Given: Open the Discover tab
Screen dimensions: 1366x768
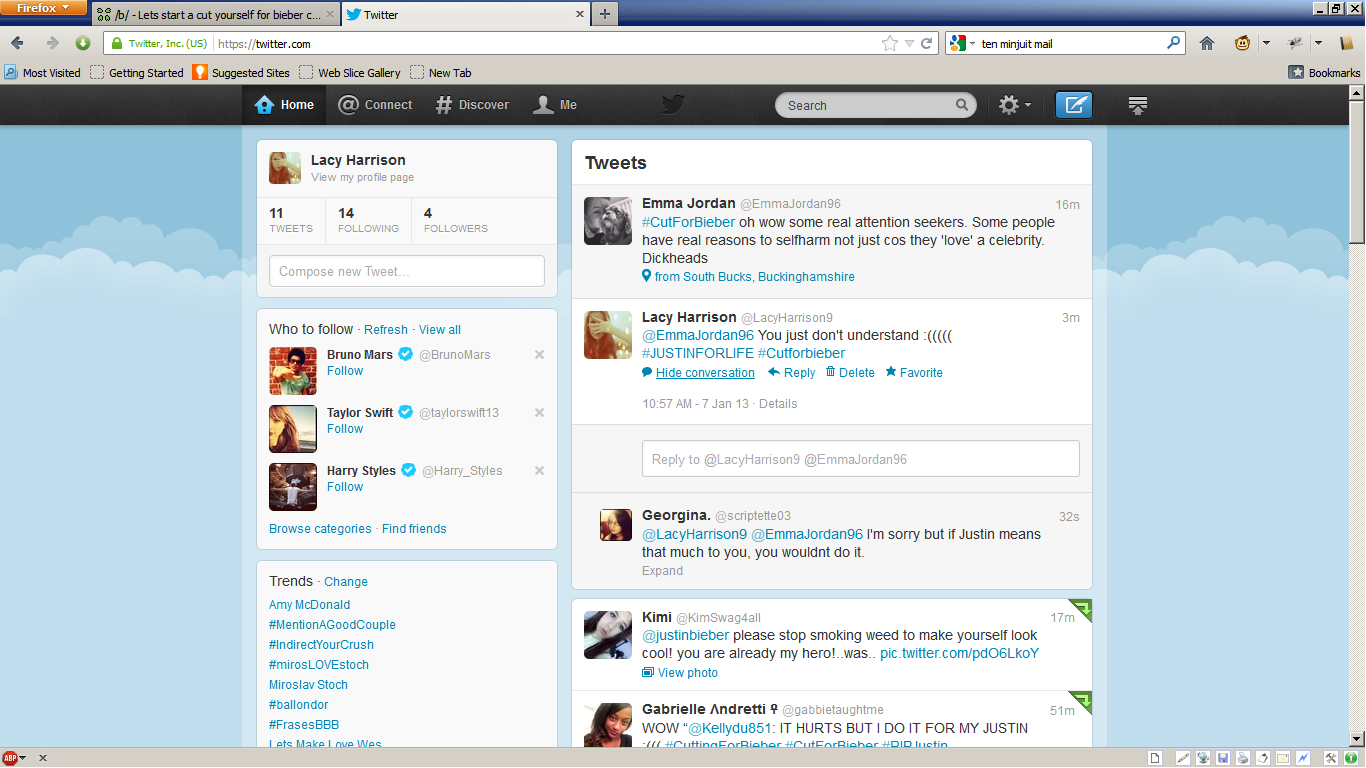Looking at the screenshot, I should (472, 105).
